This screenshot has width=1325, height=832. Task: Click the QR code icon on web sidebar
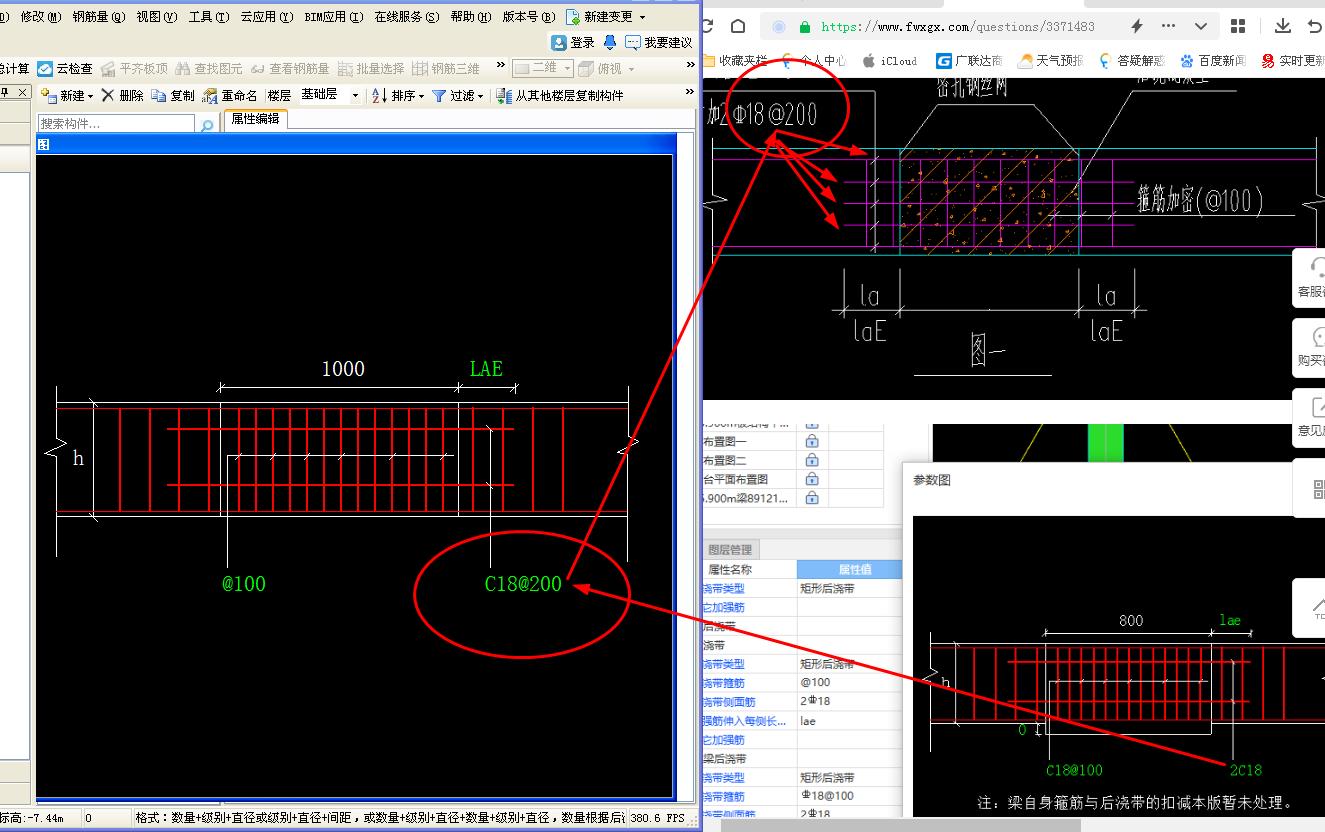tap(1318, 489)
